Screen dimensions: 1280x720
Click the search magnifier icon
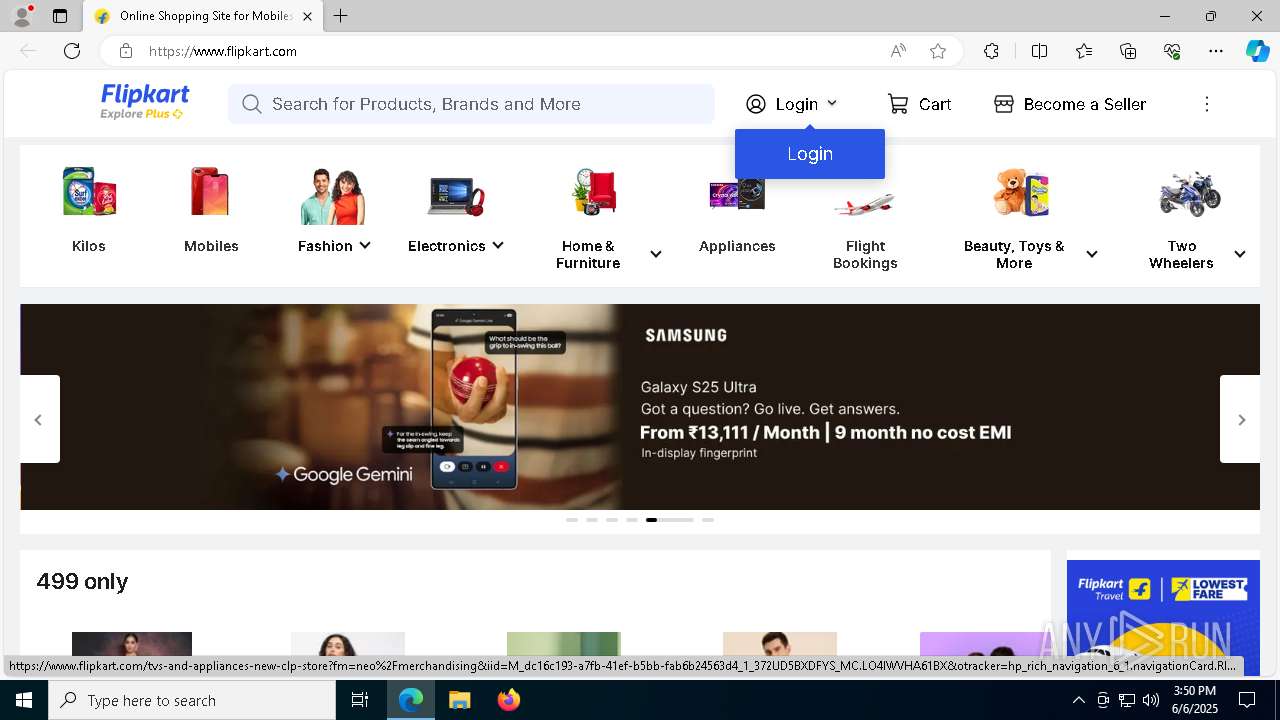tap(252, 104)
